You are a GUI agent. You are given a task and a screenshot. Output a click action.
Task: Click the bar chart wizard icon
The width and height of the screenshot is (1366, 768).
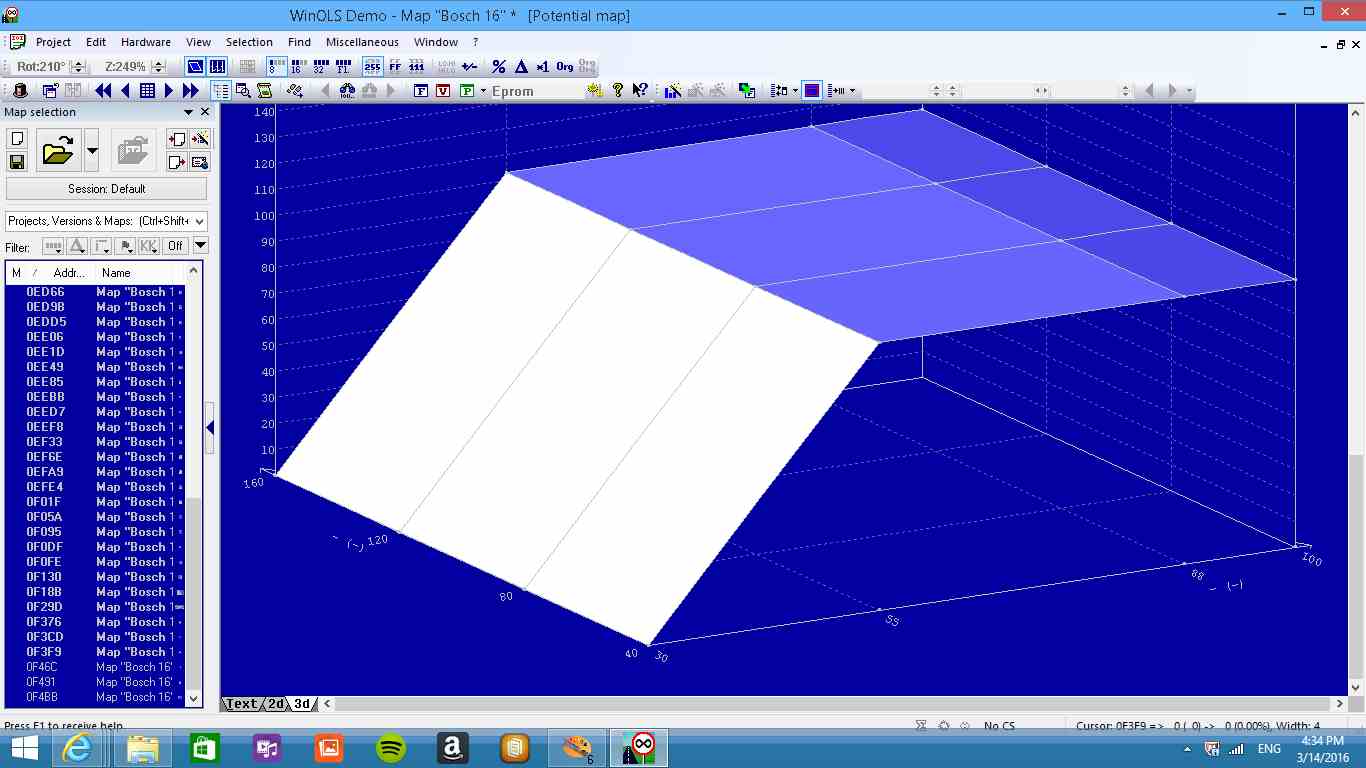673,91
